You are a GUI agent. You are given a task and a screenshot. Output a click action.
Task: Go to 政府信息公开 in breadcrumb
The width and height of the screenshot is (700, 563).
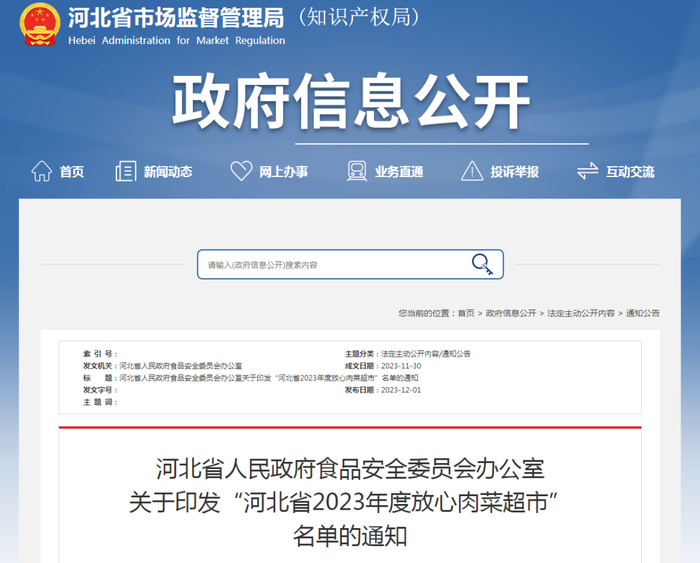point(511,313)
